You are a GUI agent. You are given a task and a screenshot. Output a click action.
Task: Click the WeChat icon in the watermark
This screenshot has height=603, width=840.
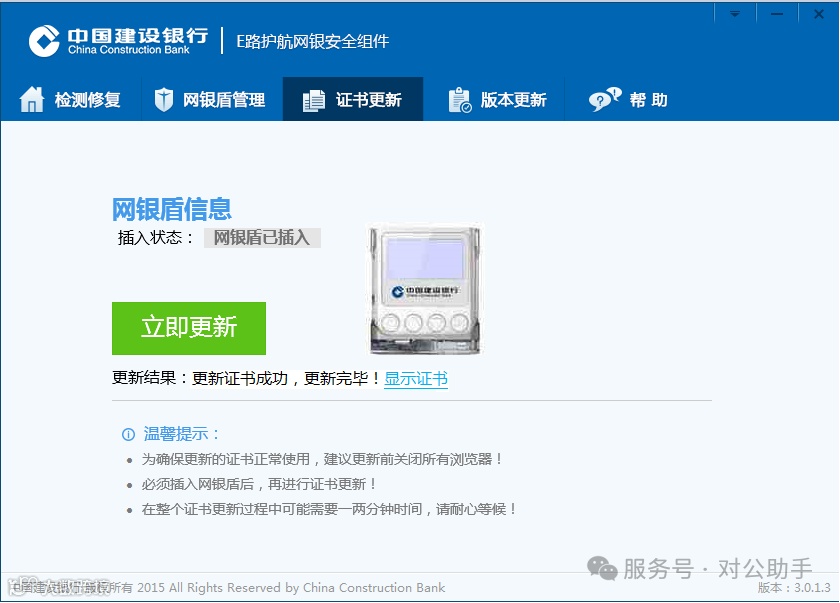(602, 568)
